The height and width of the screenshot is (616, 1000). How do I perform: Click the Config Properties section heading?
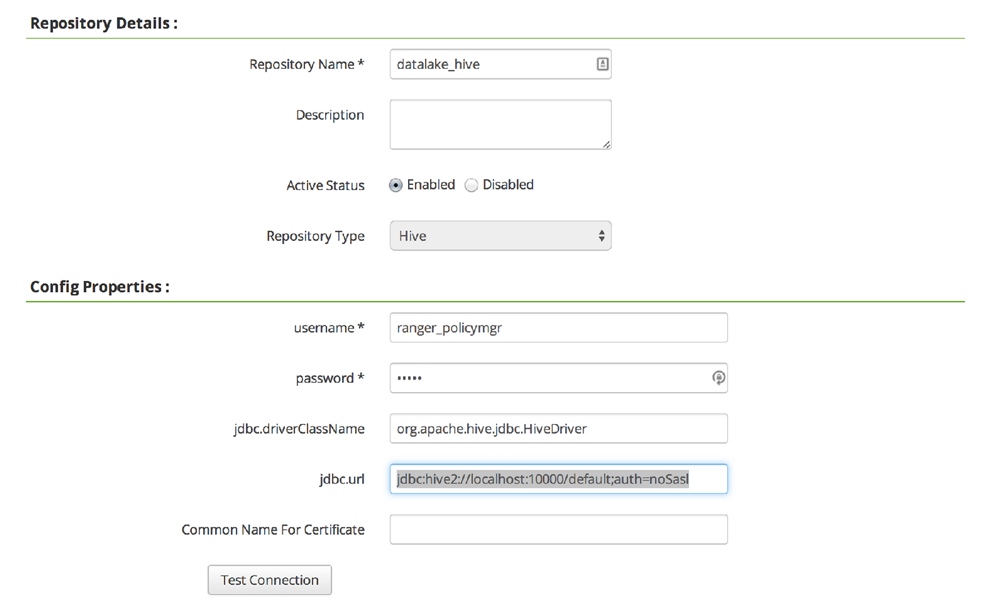(100, 286)
